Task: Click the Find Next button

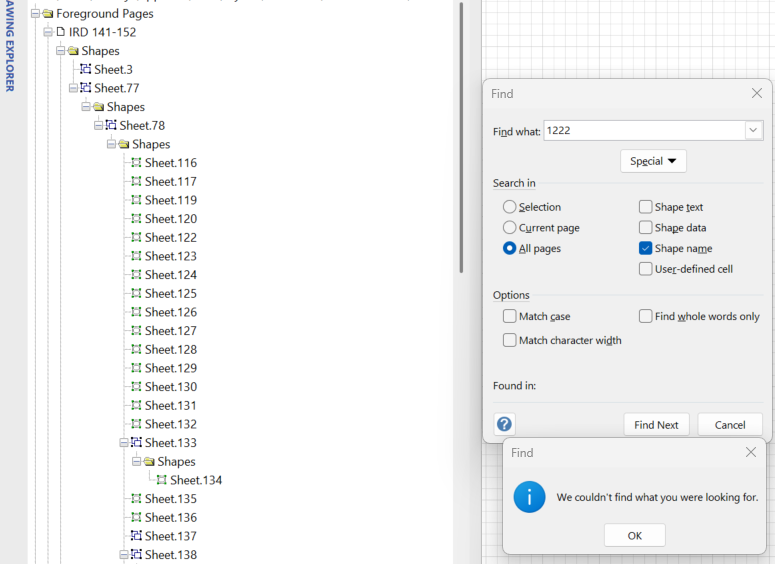Action: (x=656, y=425)
